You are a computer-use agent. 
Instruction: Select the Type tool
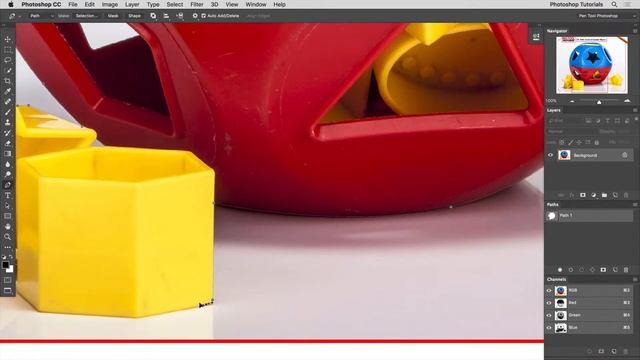[7, 195]
